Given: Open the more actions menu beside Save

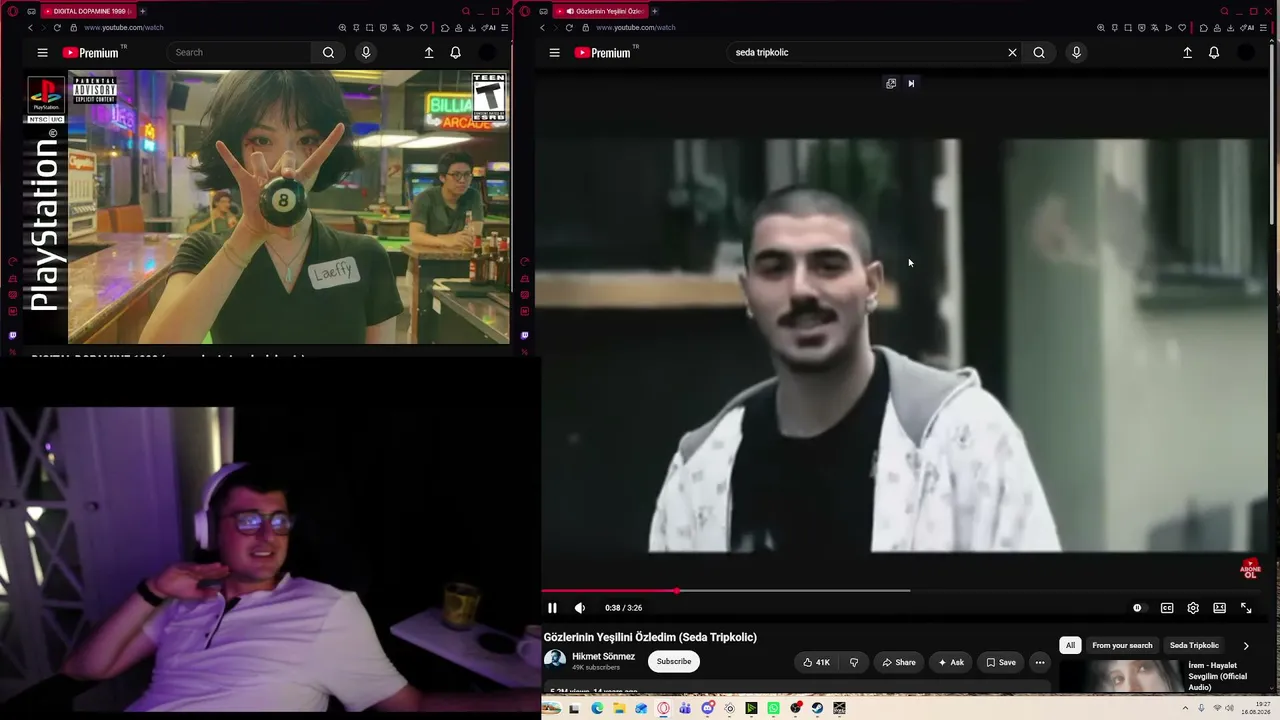Looking at the screenshot, I should tap(1040, 662).
